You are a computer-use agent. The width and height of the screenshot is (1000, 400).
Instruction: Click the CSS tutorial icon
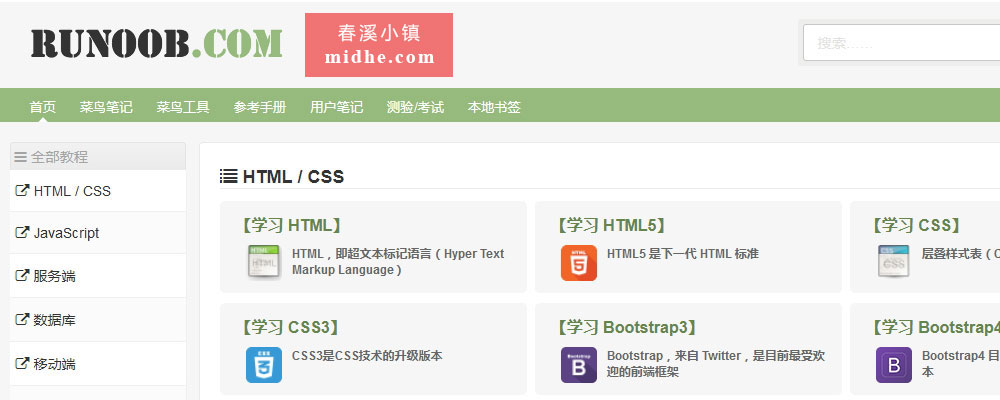coord(893,261)
